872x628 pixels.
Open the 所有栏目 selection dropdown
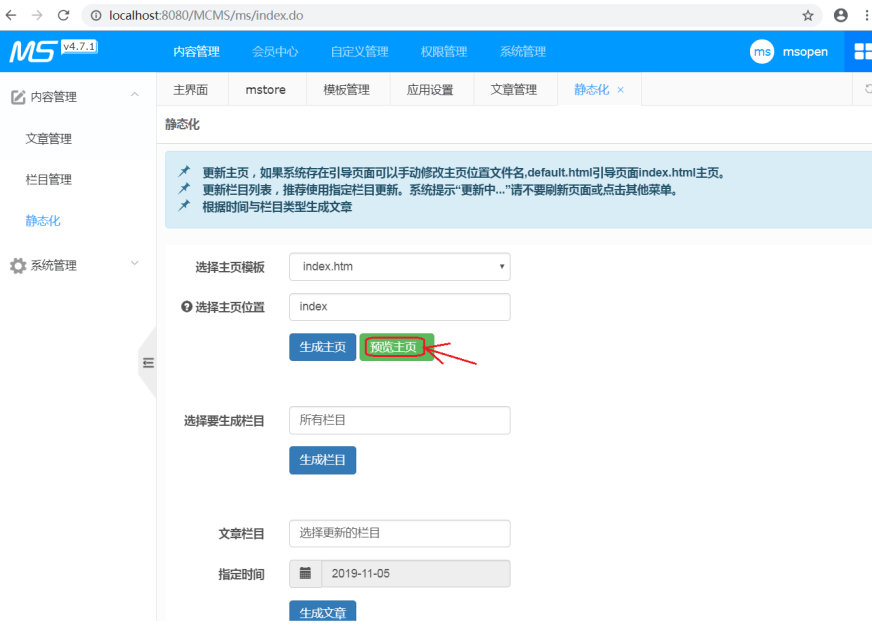point(399,420)
